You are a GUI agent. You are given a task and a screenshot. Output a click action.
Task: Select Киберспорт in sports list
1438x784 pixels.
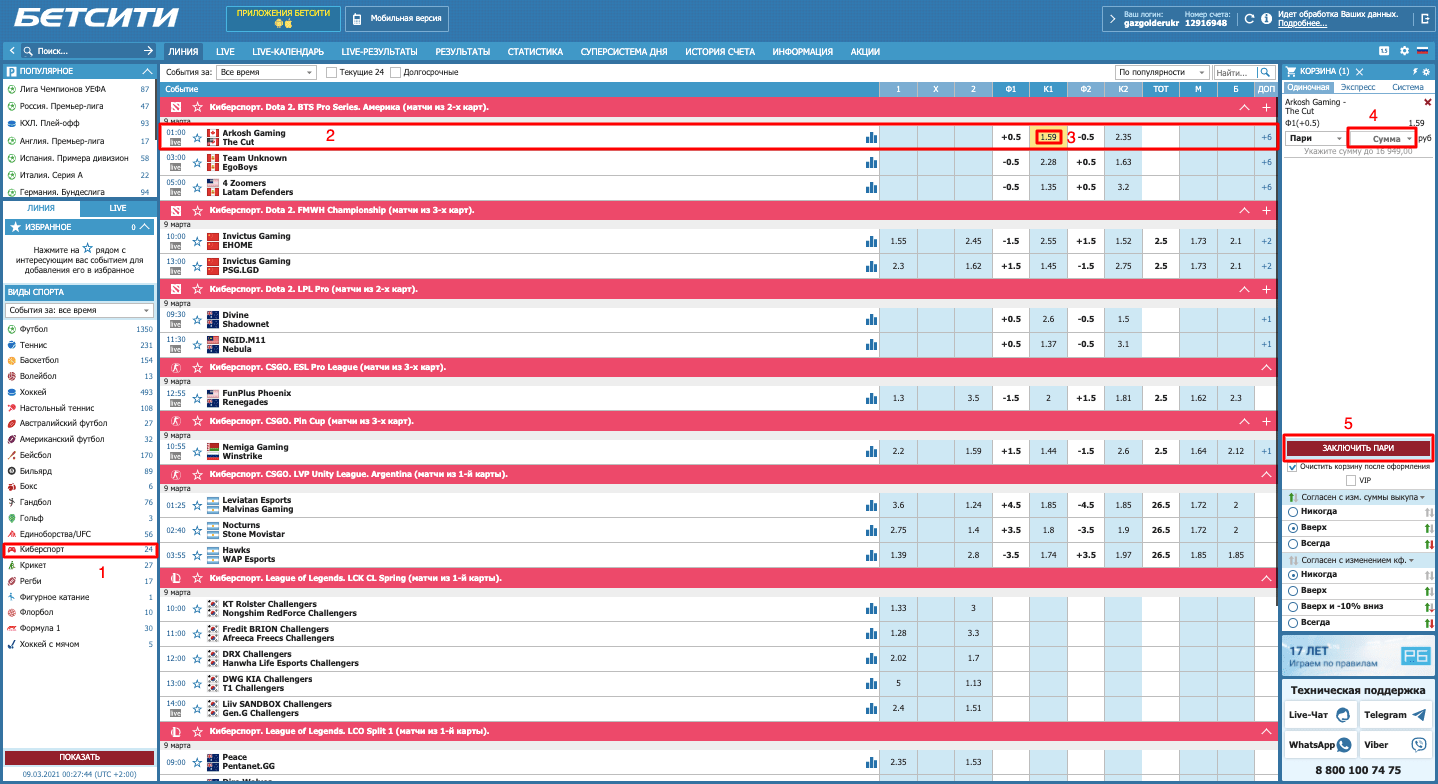pyautogui.click(x=79, y=549)
